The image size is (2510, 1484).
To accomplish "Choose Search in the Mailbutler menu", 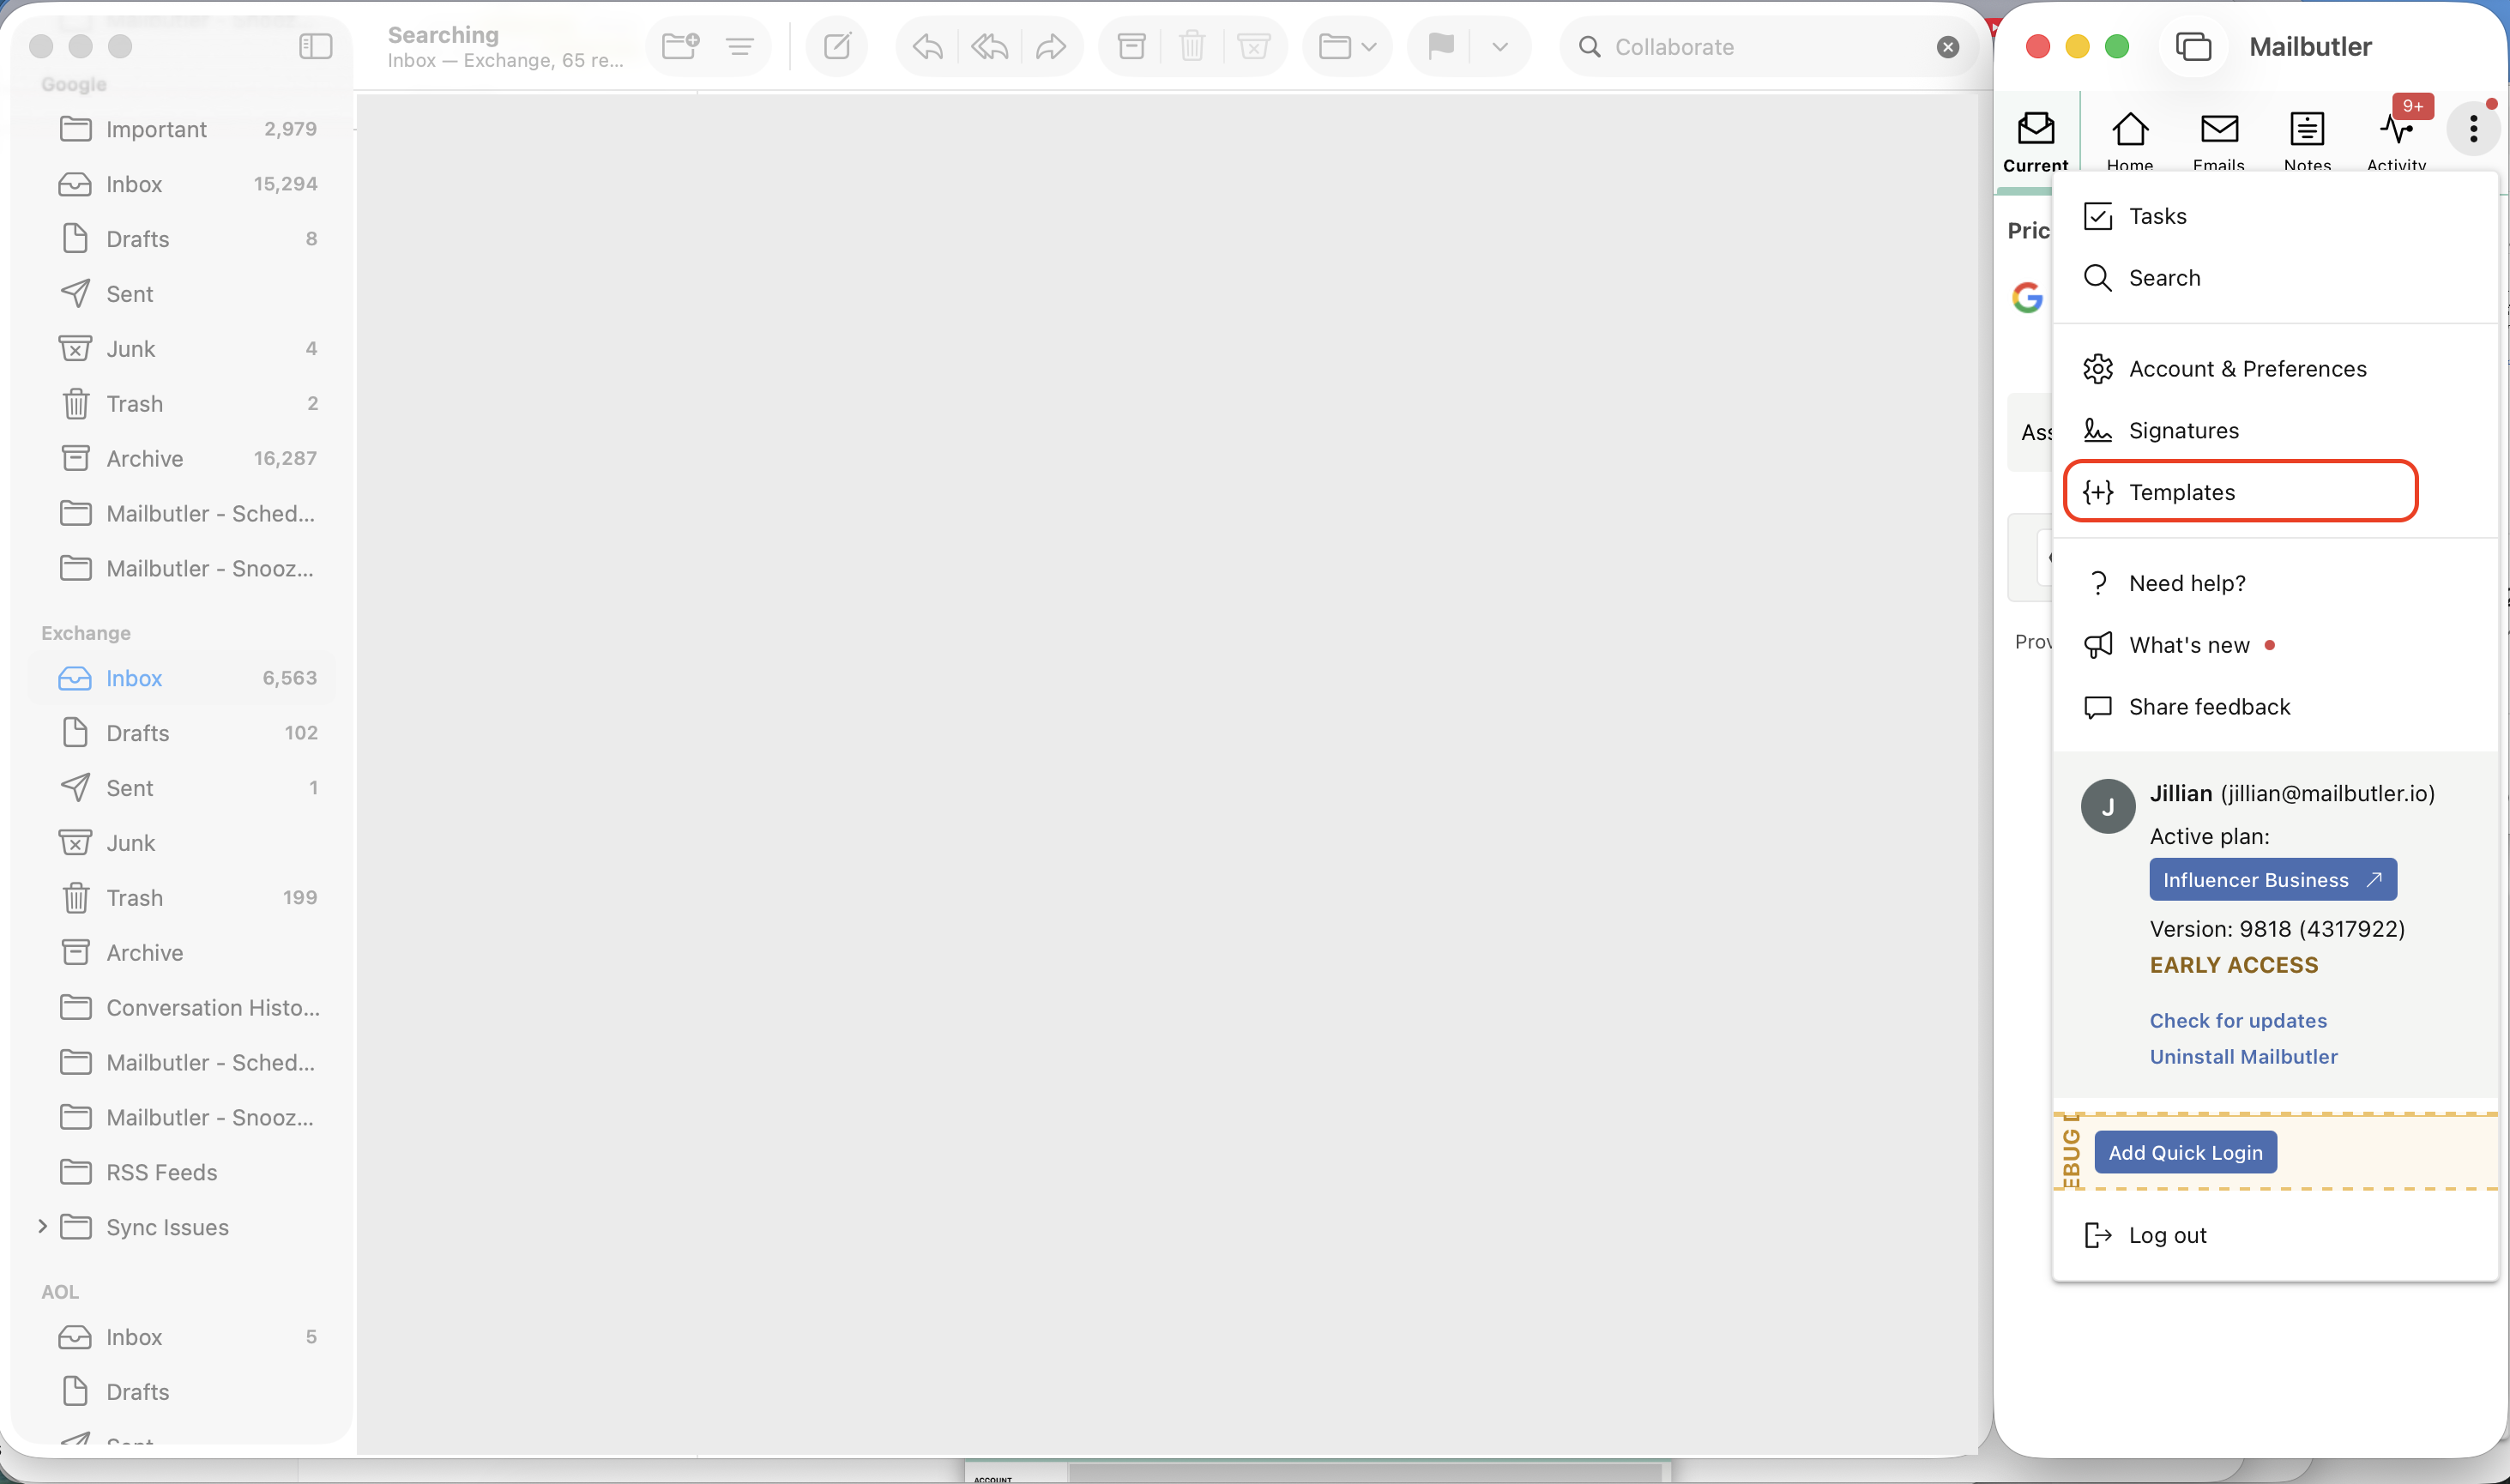I will click(2275, 278).
